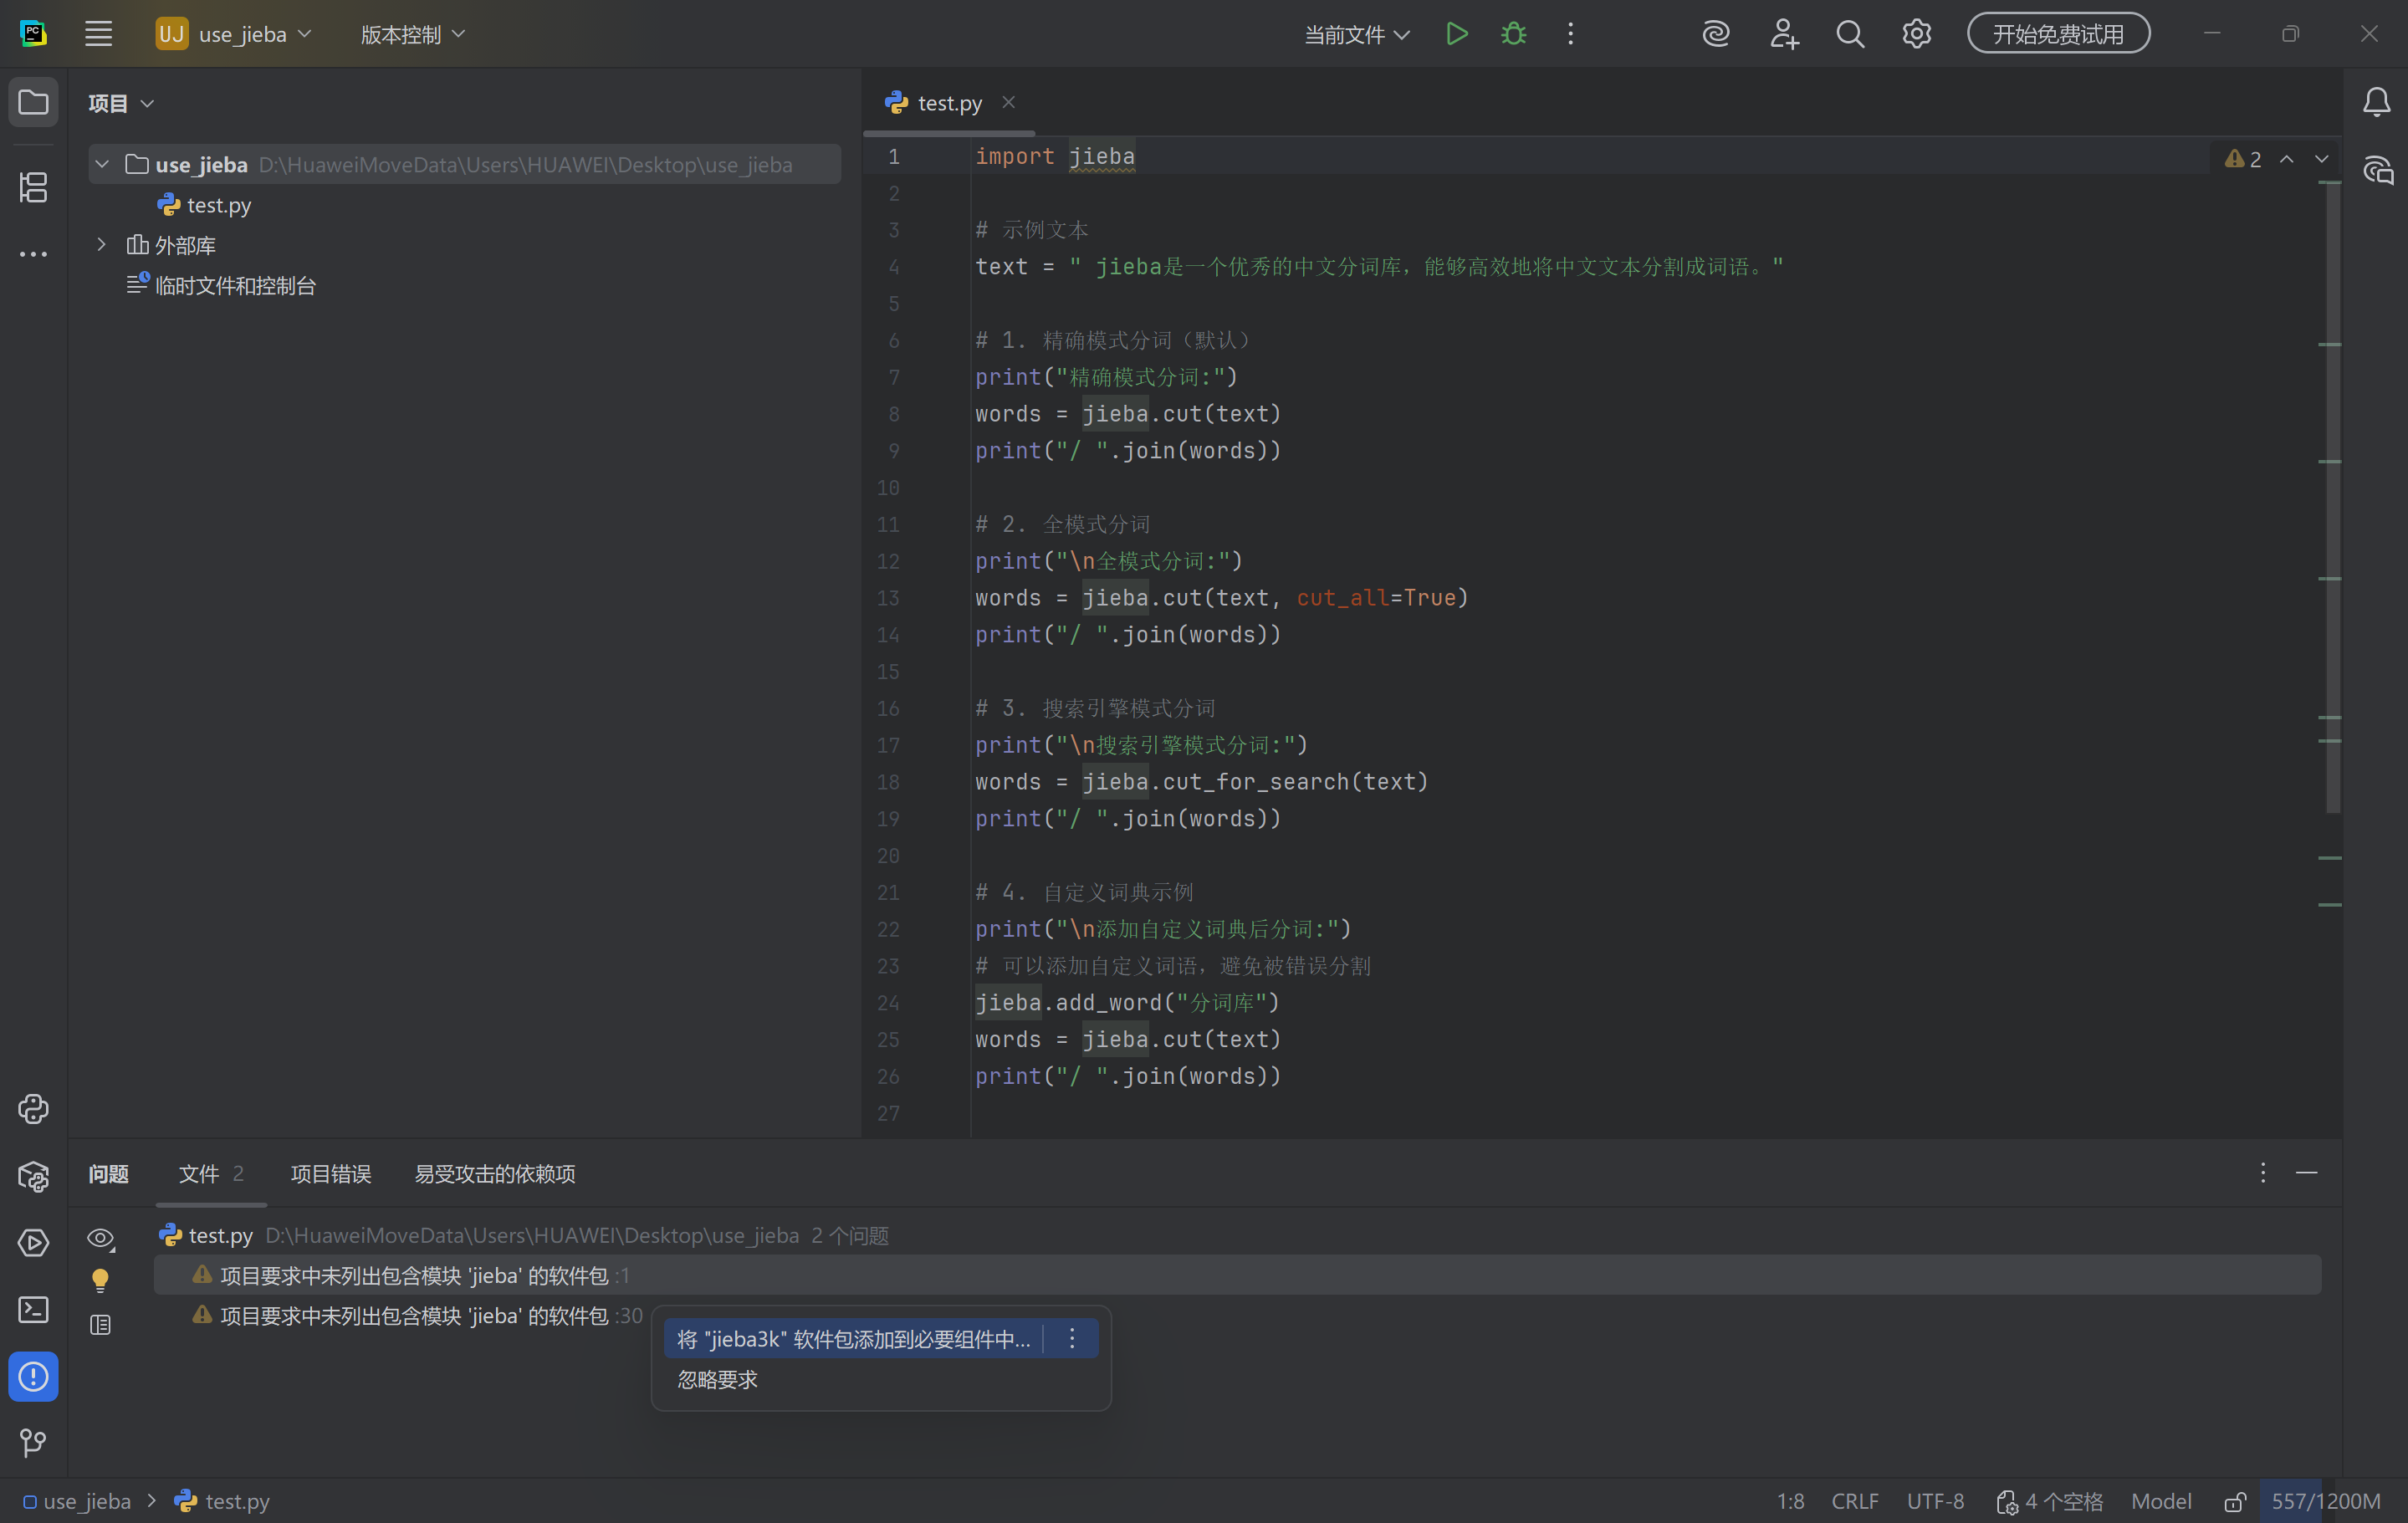Viewport: 2408px width, 1523px height.
Task: Click the AI Assistant spiral icon in top toolbar
Action: pyautogui.click(x=1716, y=34)
